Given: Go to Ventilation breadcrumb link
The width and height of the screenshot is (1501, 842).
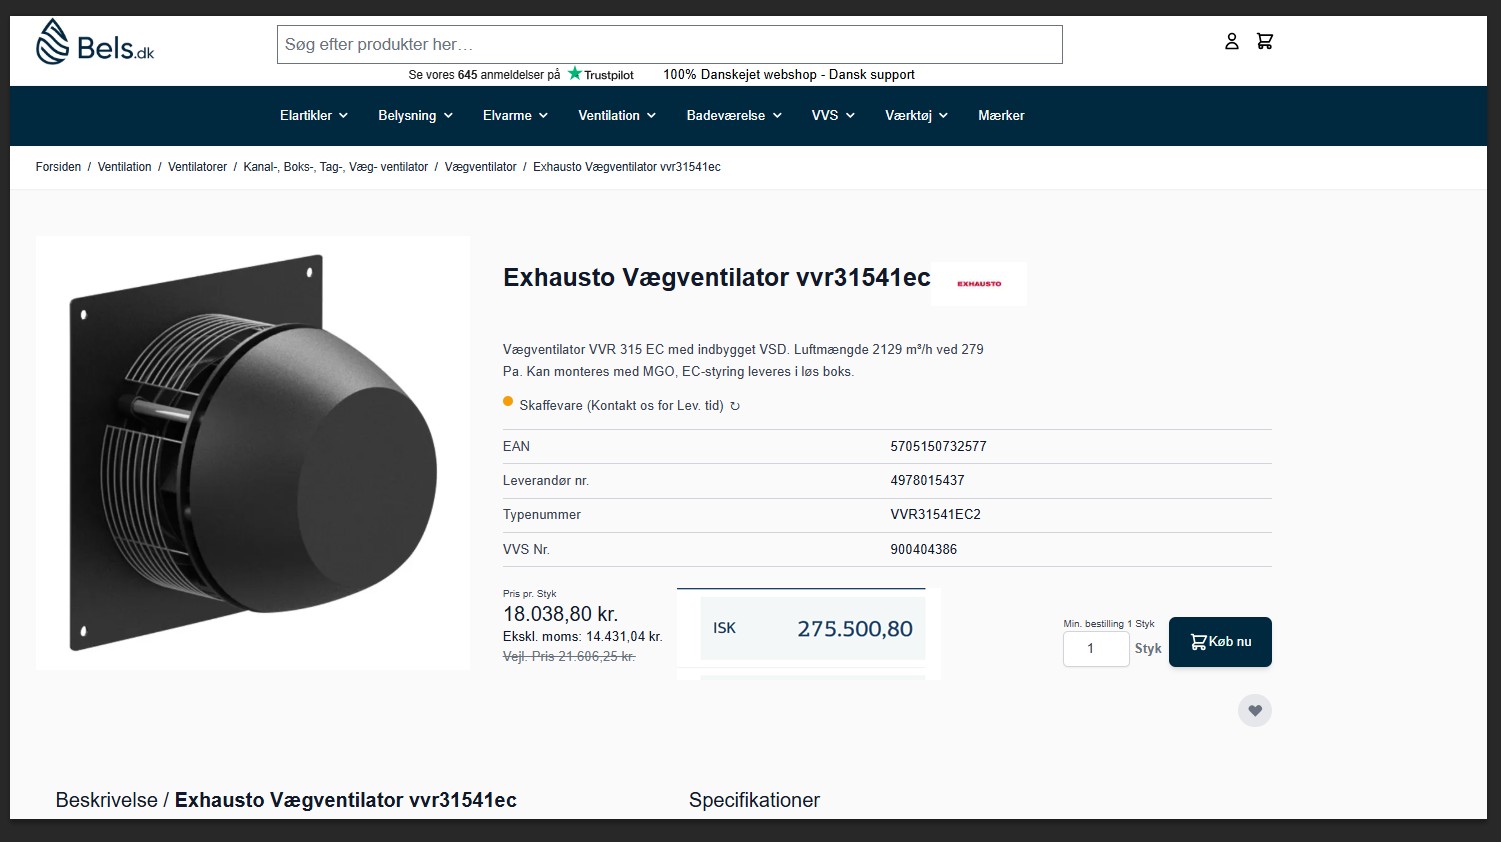Looking at the screenshot, I should point(125,167).
